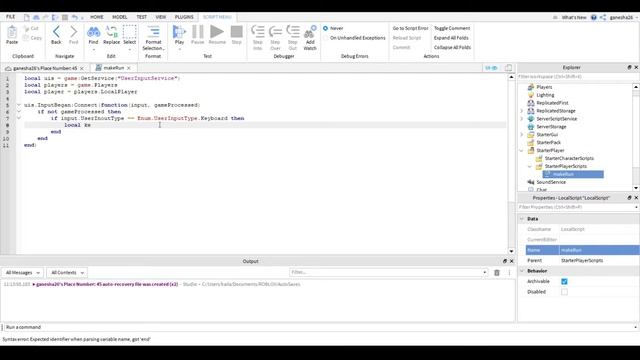The height and width of the screenshot is (360, 640).
Task: Click the forward navigation arrow
Action: click(73, 32)
